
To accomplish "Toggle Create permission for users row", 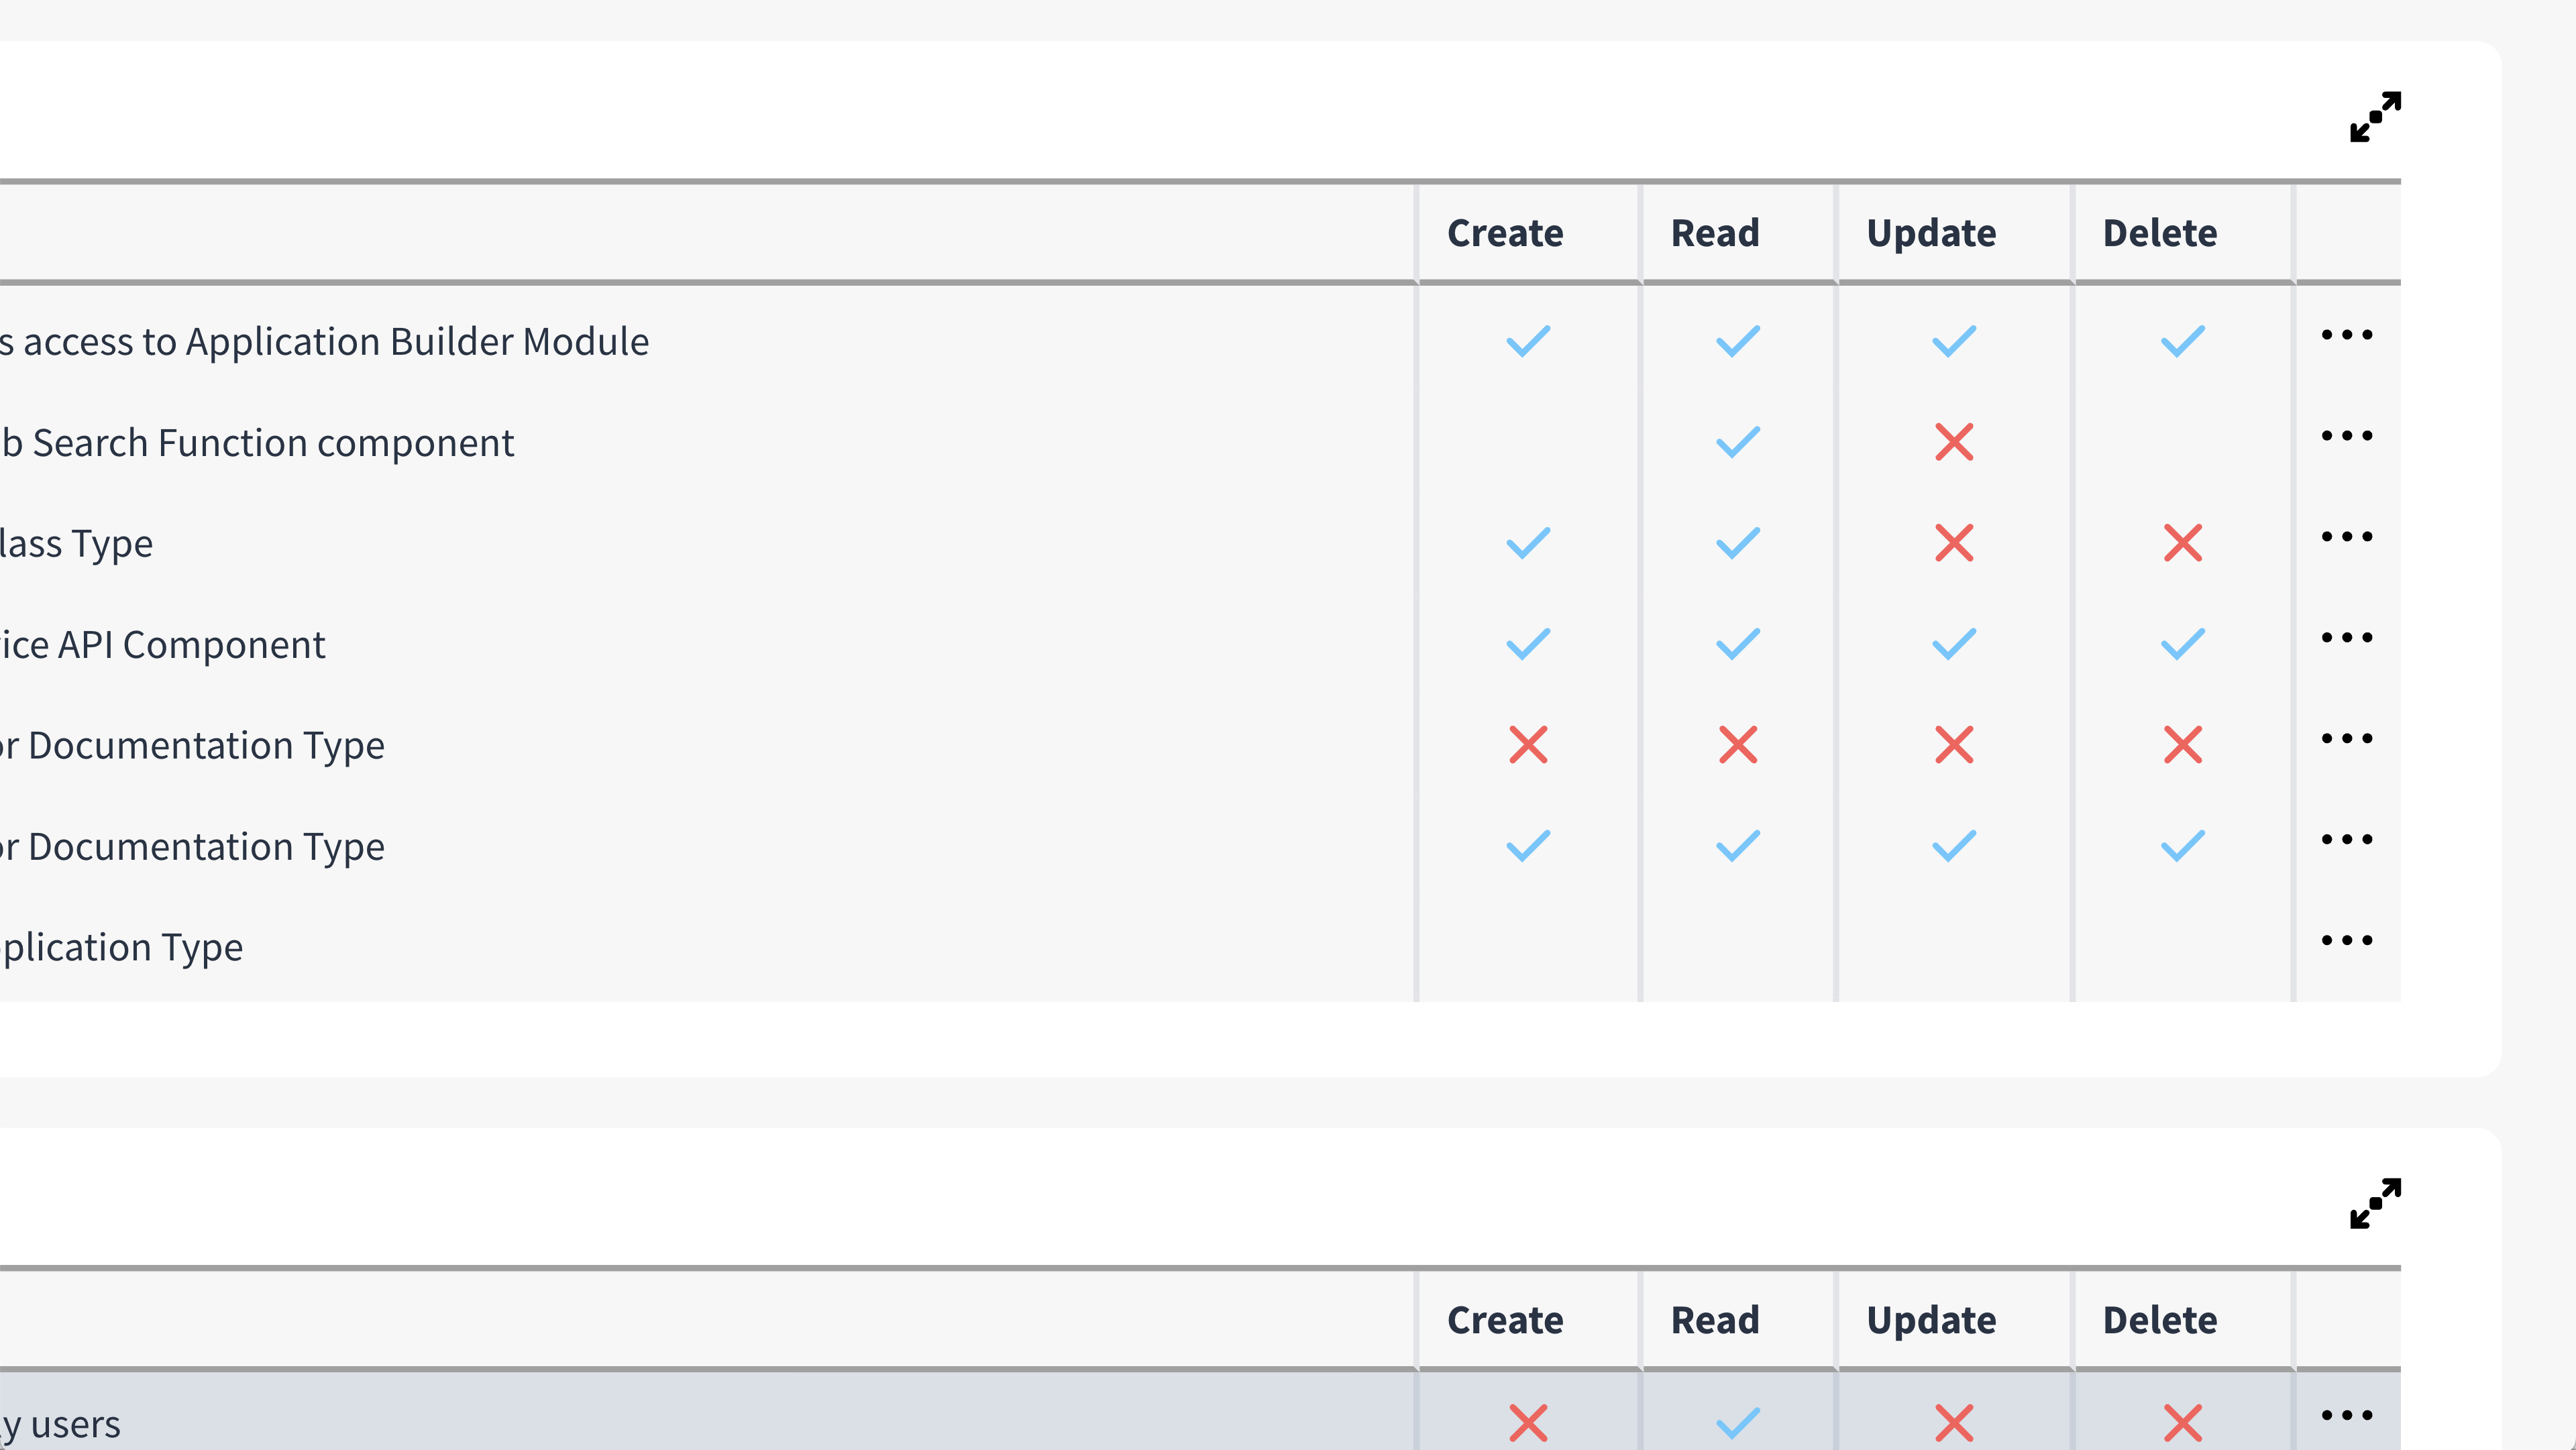I will (1528, 1422).
